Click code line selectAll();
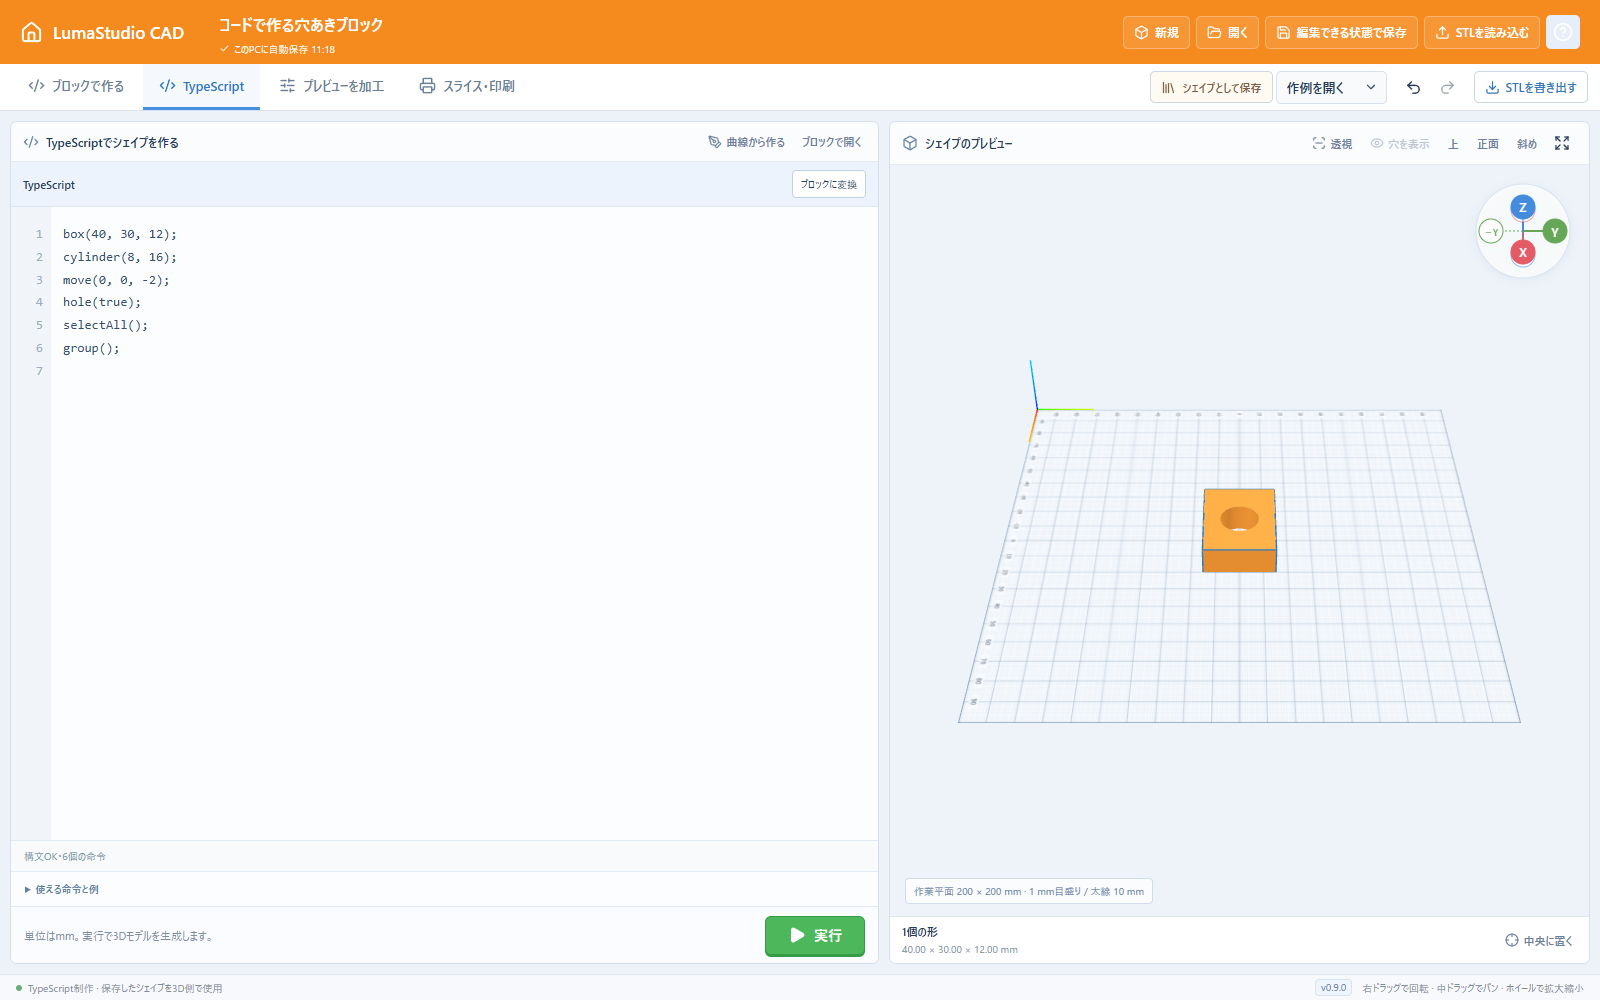The height and width of the screenshot is (1000, 1600). click(x=105, y=325)
